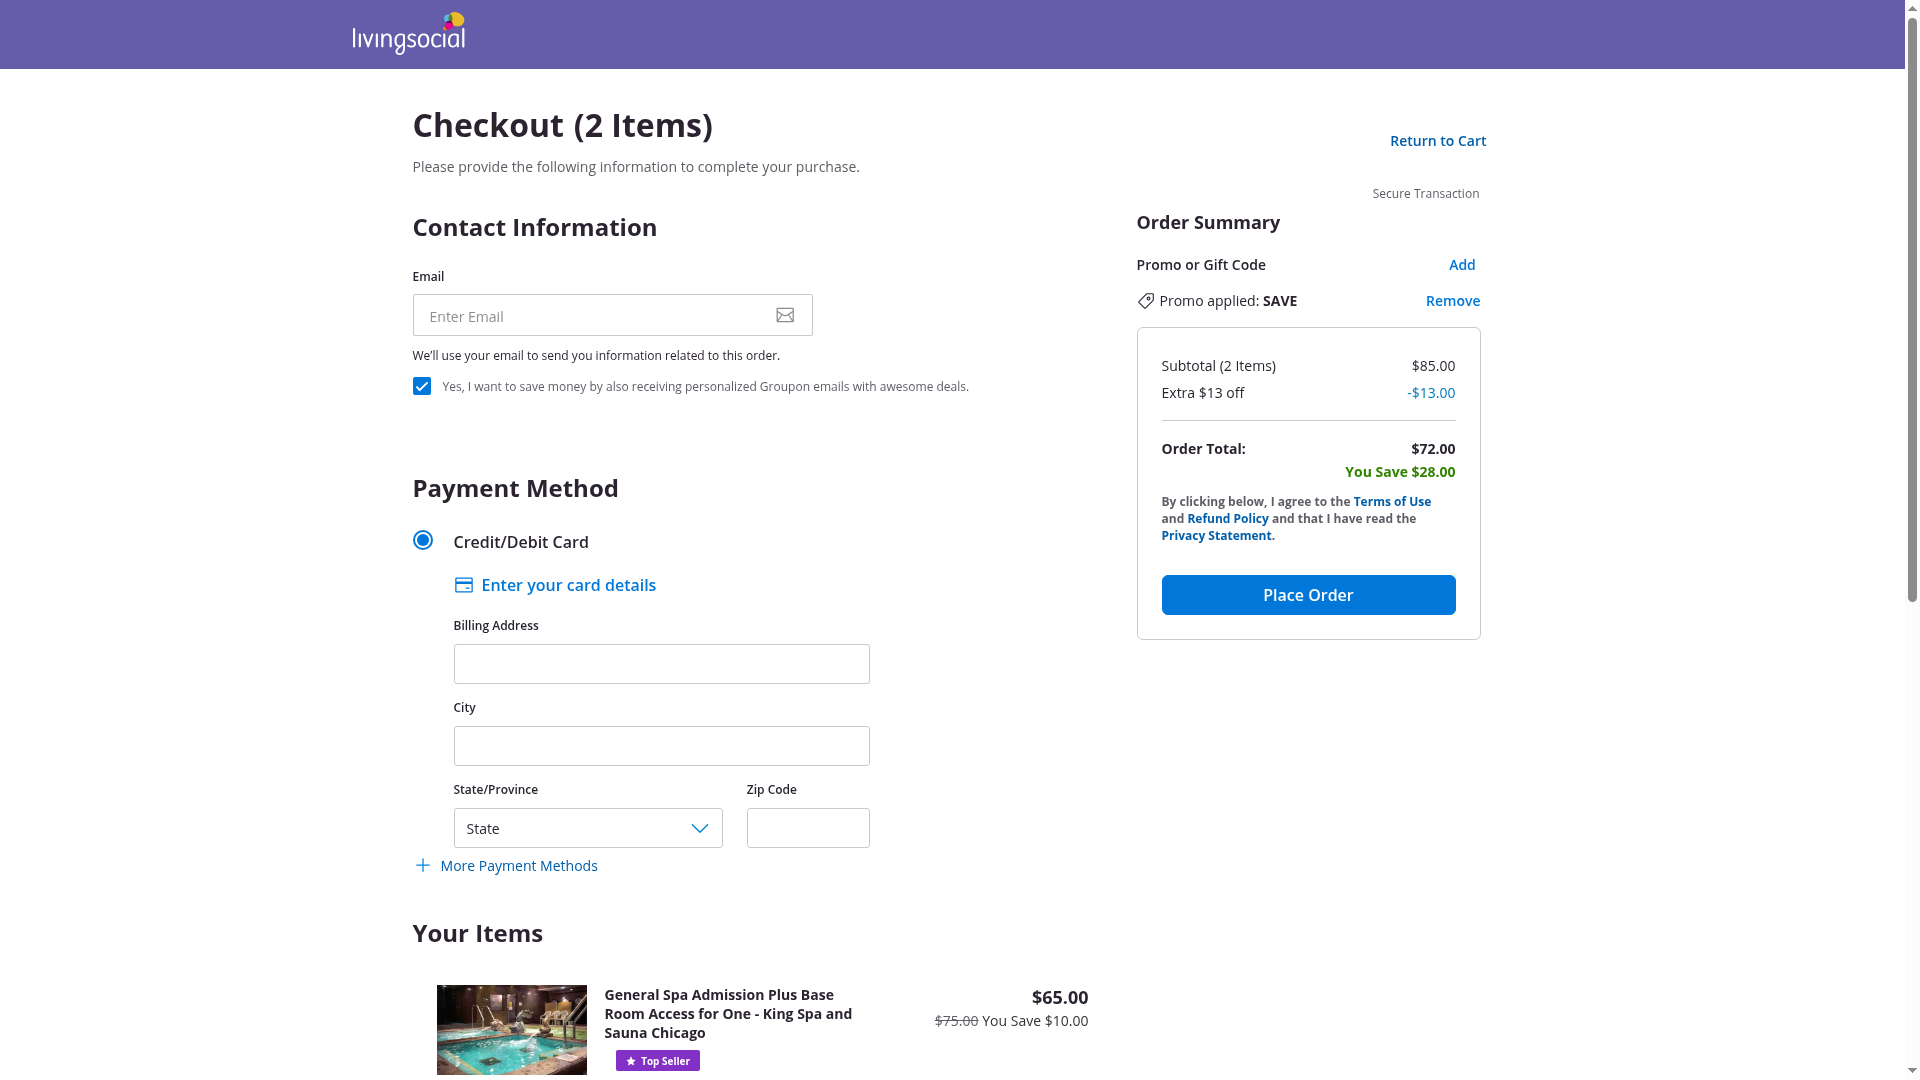Screen dimensions: 1920x1080
Task: Open the Terms of Use link
Action: point(1391,502)
